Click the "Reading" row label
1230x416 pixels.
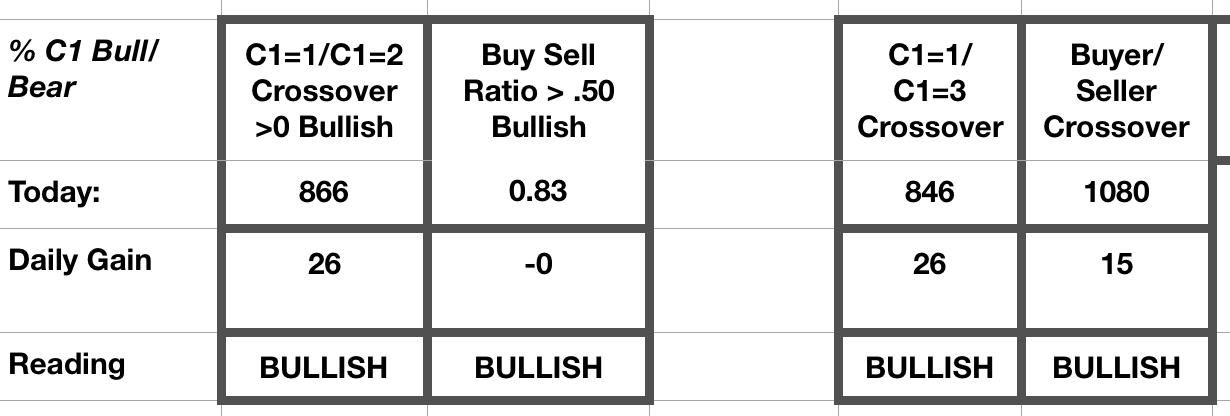click(x=67, y=363)
